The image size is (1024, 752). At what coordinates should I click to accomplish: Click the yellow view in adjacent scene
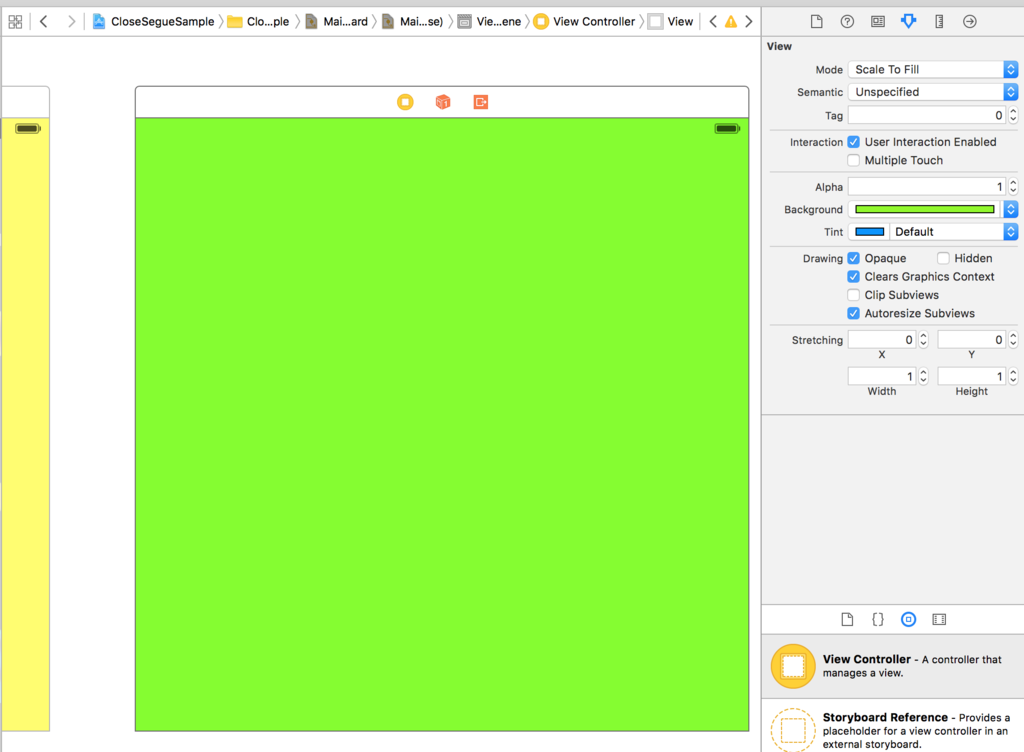pyautogui.click(x=25, y=424)
